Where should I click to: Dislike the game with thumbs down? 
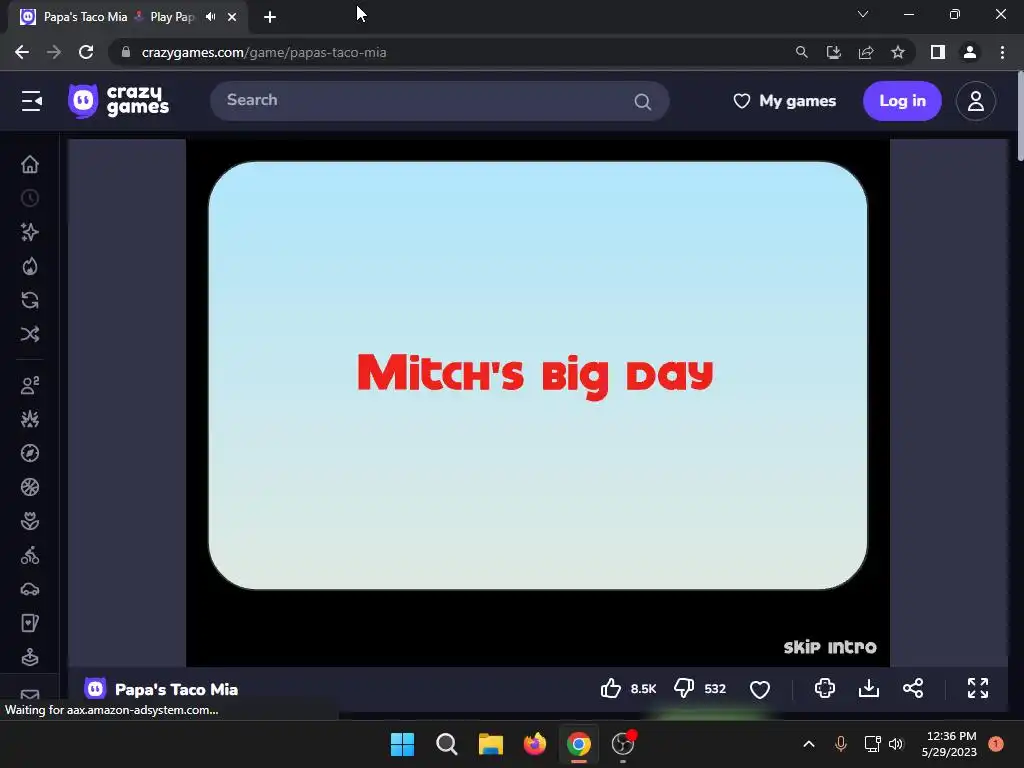point(684,688)
